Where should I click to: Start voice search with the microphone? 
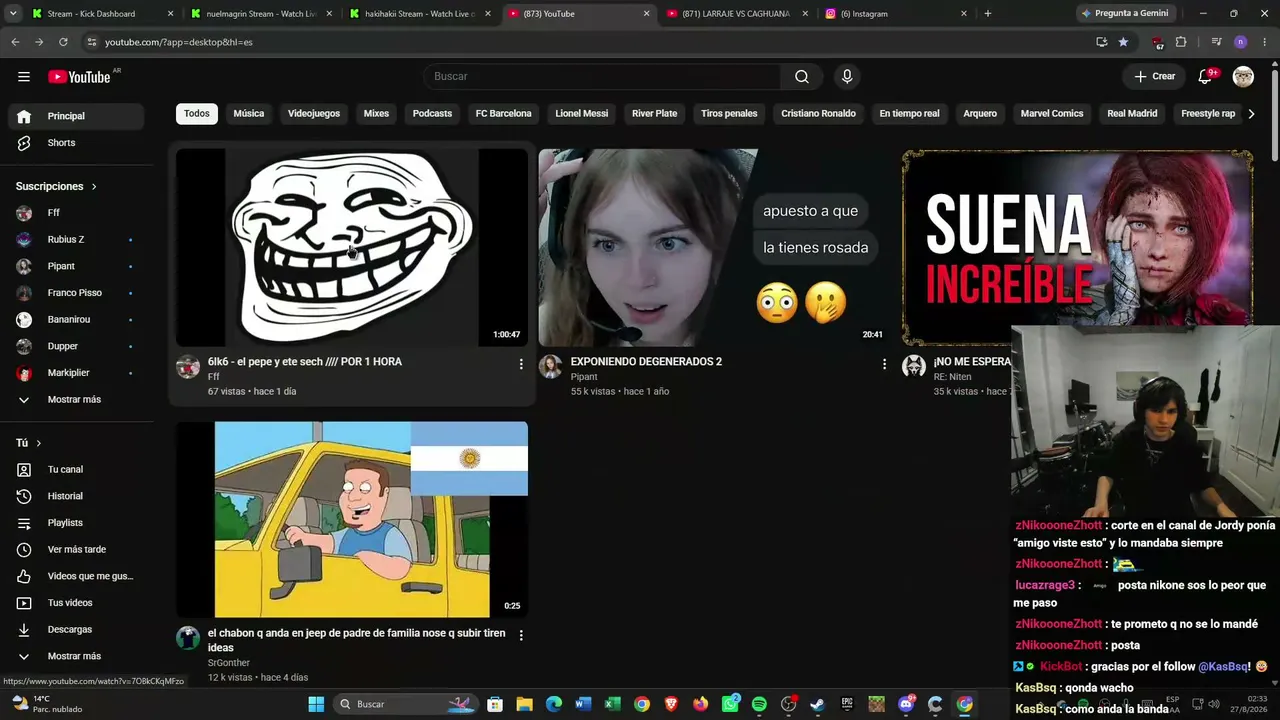click(x=847, y=77)
